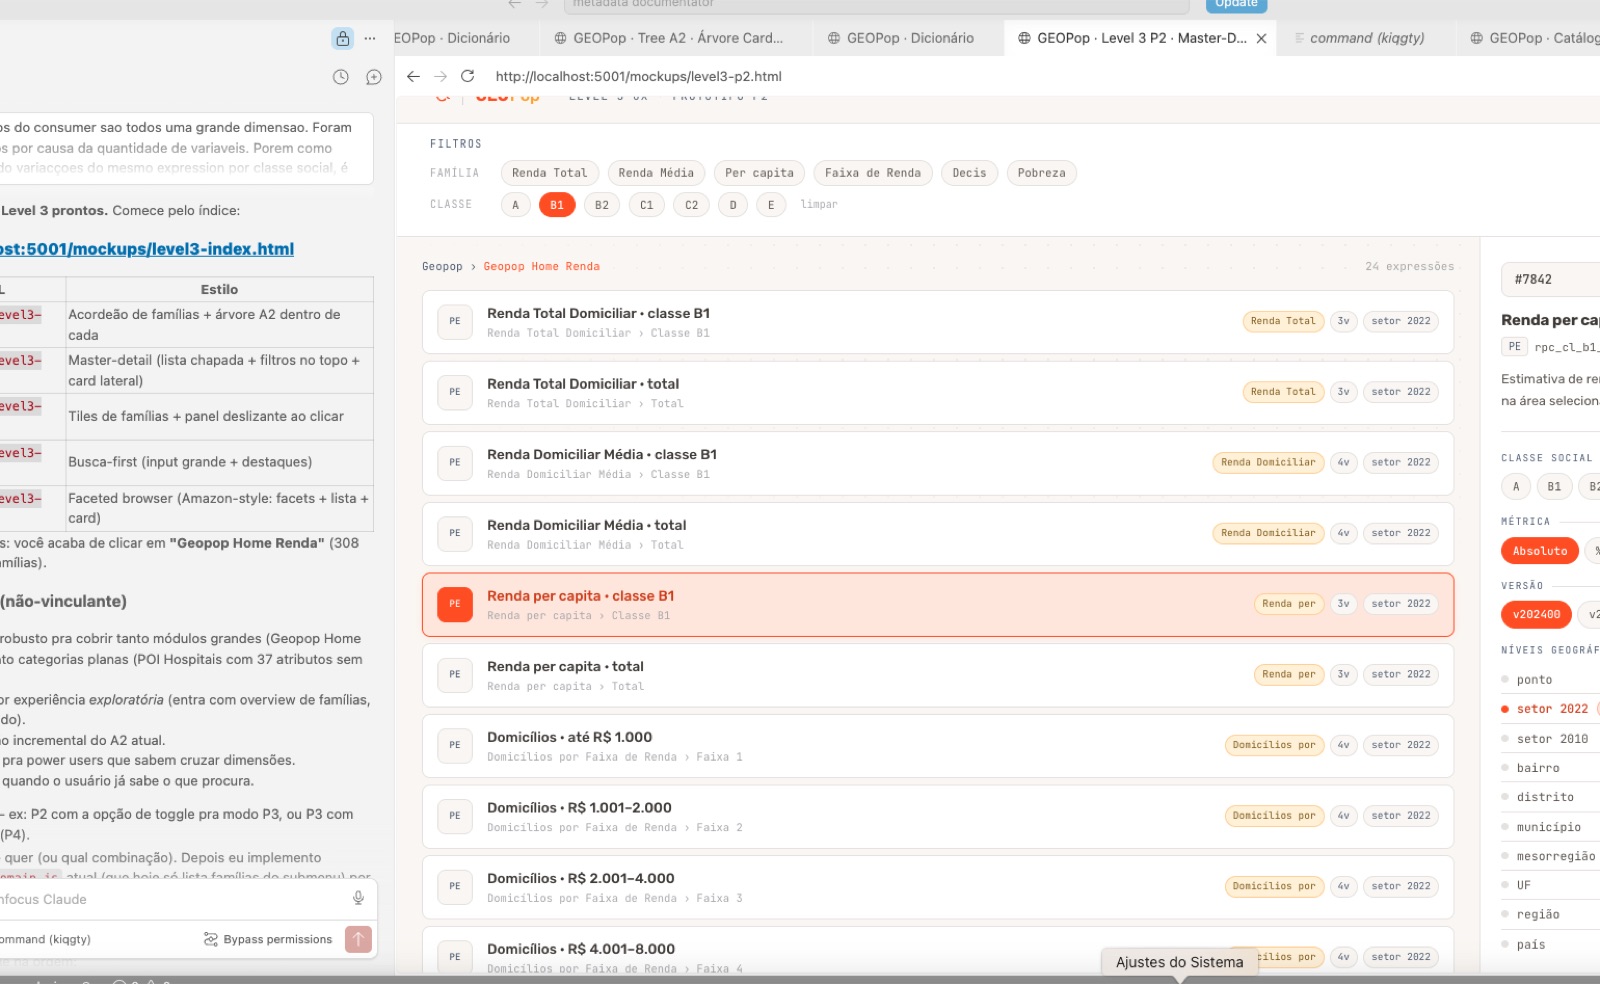Open Renda Domiciliar Média · total row
The image size is (1600, 984).
pos(938,534)
